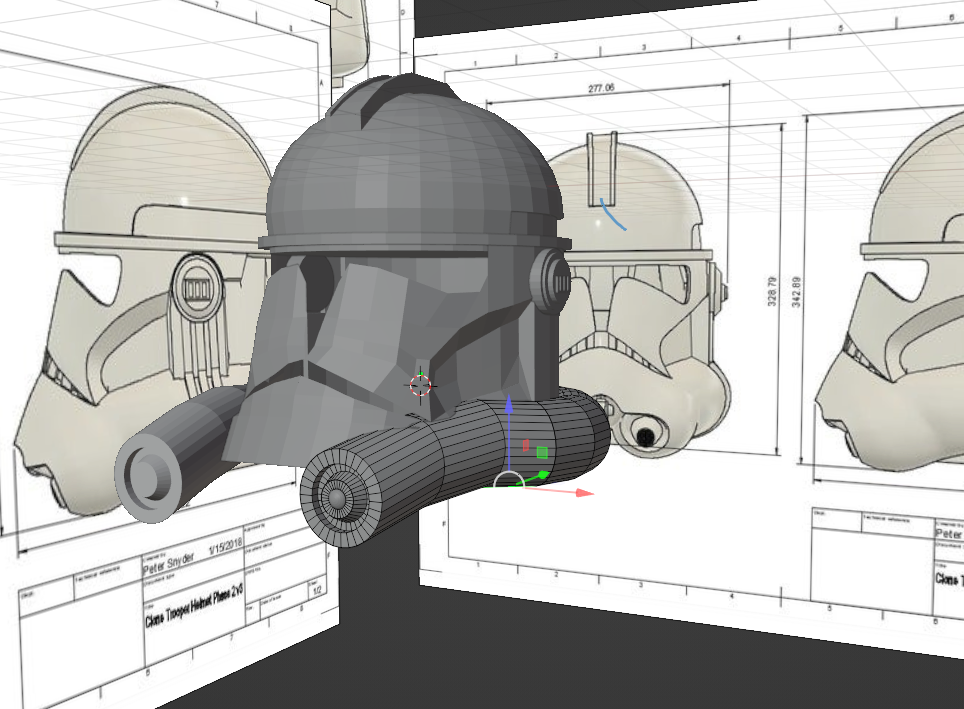Click the green Y-axis gizmo handle

(x=543, y=474)
